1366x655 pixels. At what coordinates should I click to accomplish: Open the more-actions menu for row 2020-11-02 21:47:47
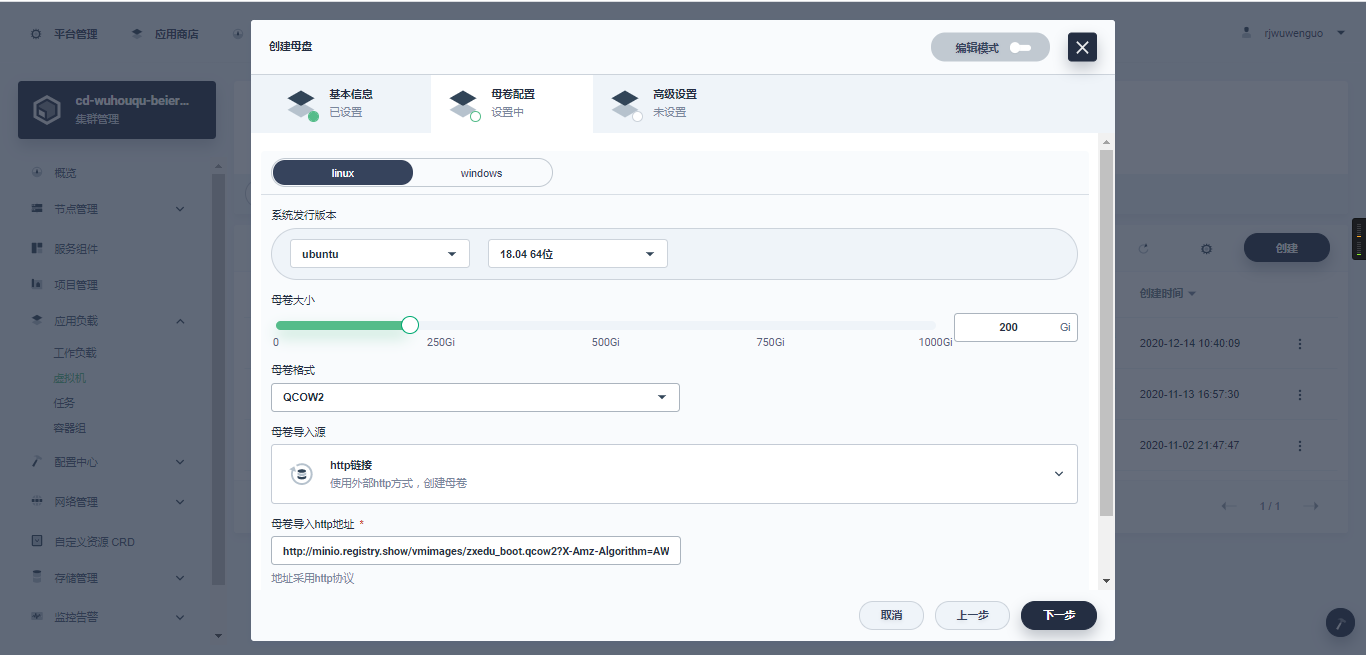(x=1300, y=446)
